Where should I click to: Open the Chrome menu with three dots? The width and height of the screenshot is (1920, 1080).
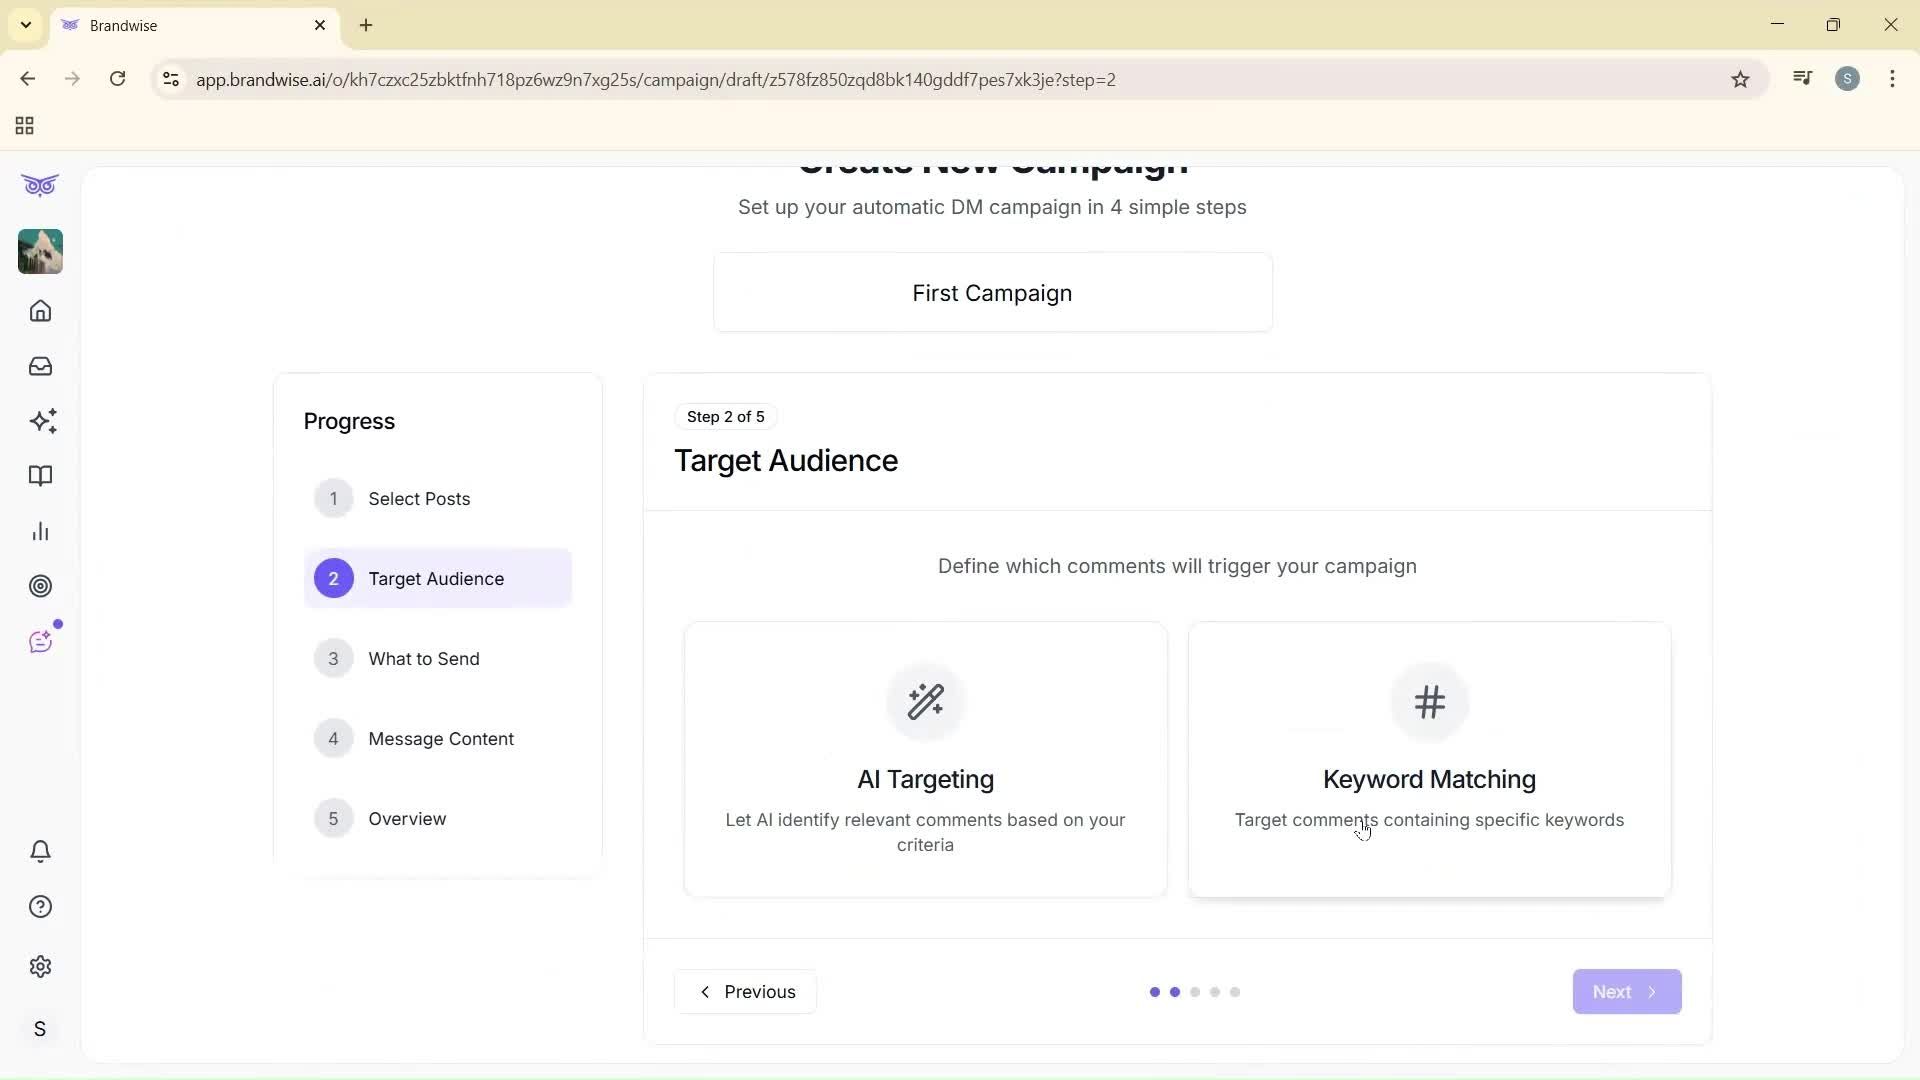point(1892,79)
